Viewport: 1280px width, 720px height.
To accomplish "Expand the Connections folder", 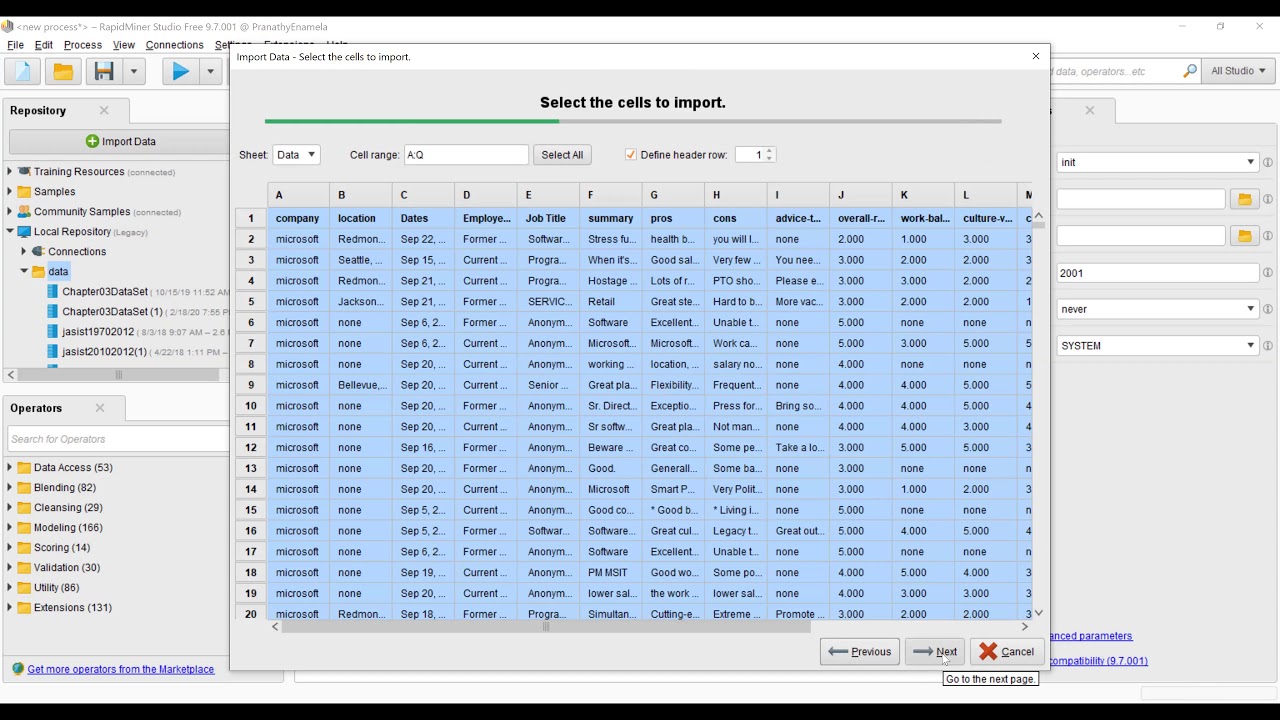I will click(x=24, y=251).
